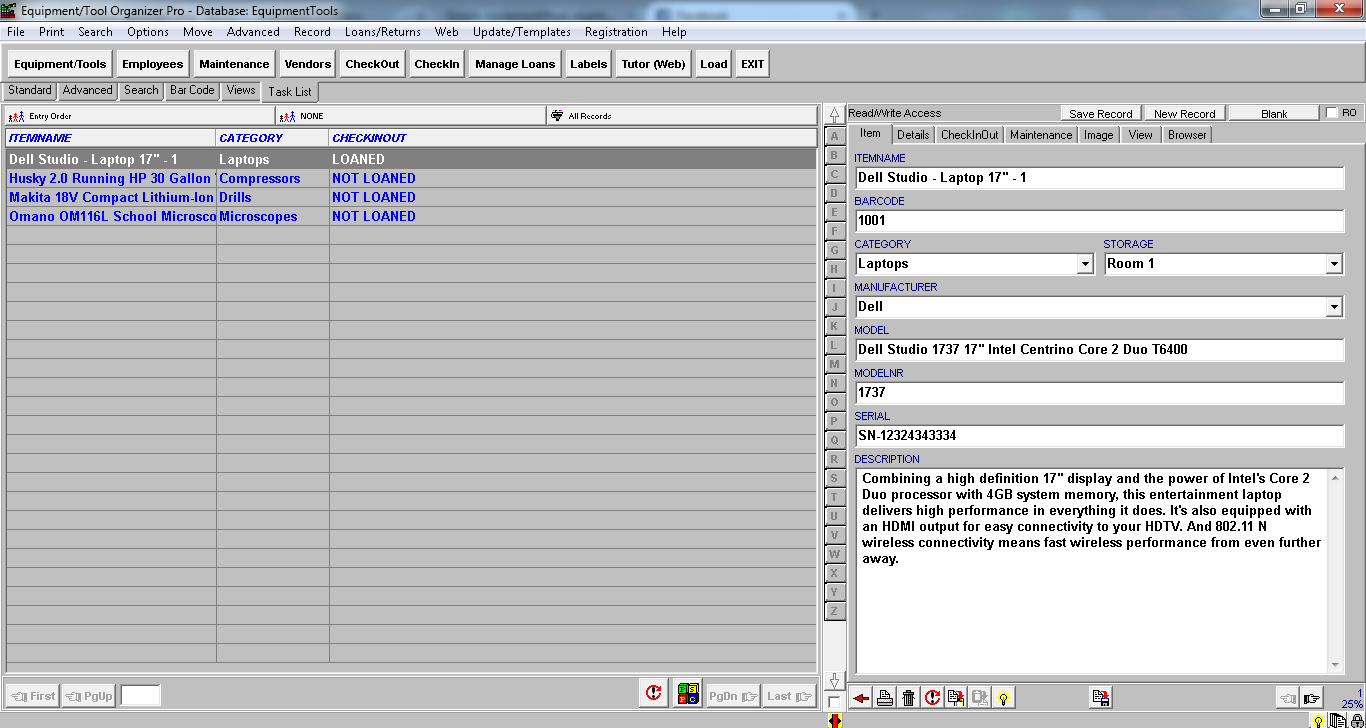Open the Loans/Returns menu
The image size is (1366, 728).
(x=382, y=31)
